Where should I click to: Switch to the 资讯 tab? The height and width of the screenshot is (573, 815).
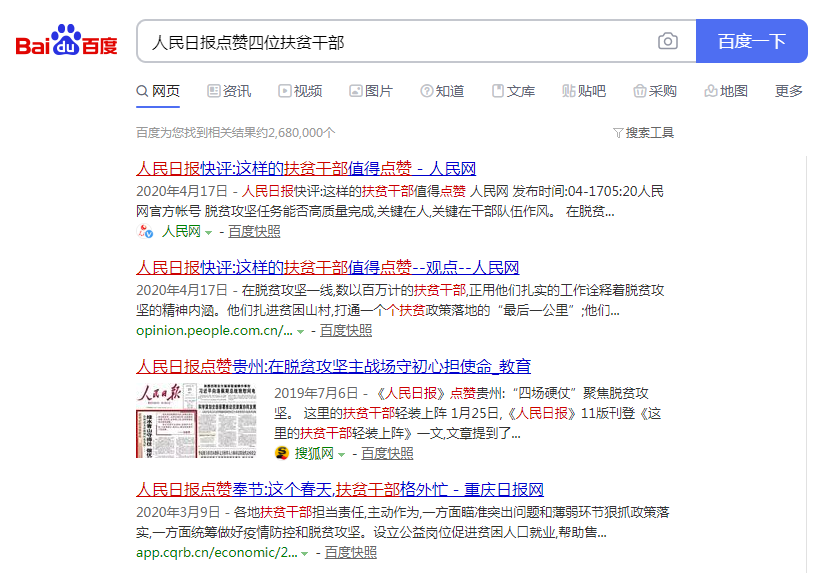[229, 92]
